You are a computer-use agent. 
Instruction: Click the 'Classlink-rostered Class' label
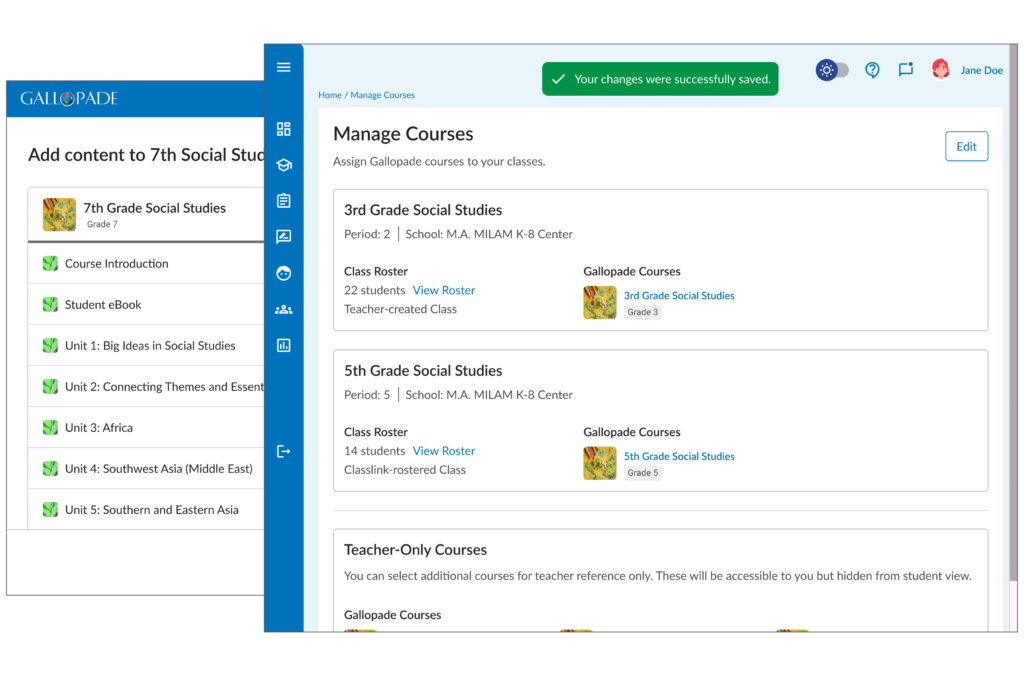coord(405,470)
